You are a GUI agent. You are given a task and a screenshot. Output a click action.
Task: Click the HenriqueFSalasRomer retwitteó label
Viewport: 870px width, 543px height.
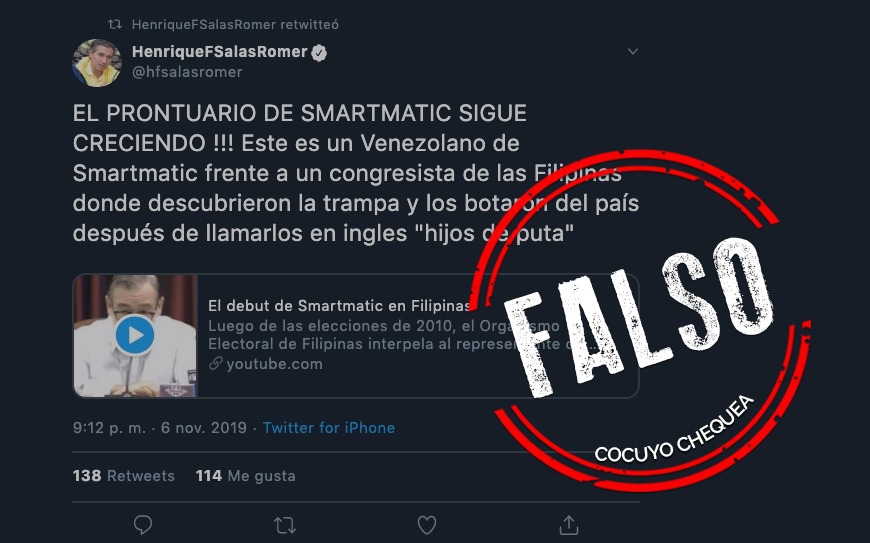[x=235, y=24]
